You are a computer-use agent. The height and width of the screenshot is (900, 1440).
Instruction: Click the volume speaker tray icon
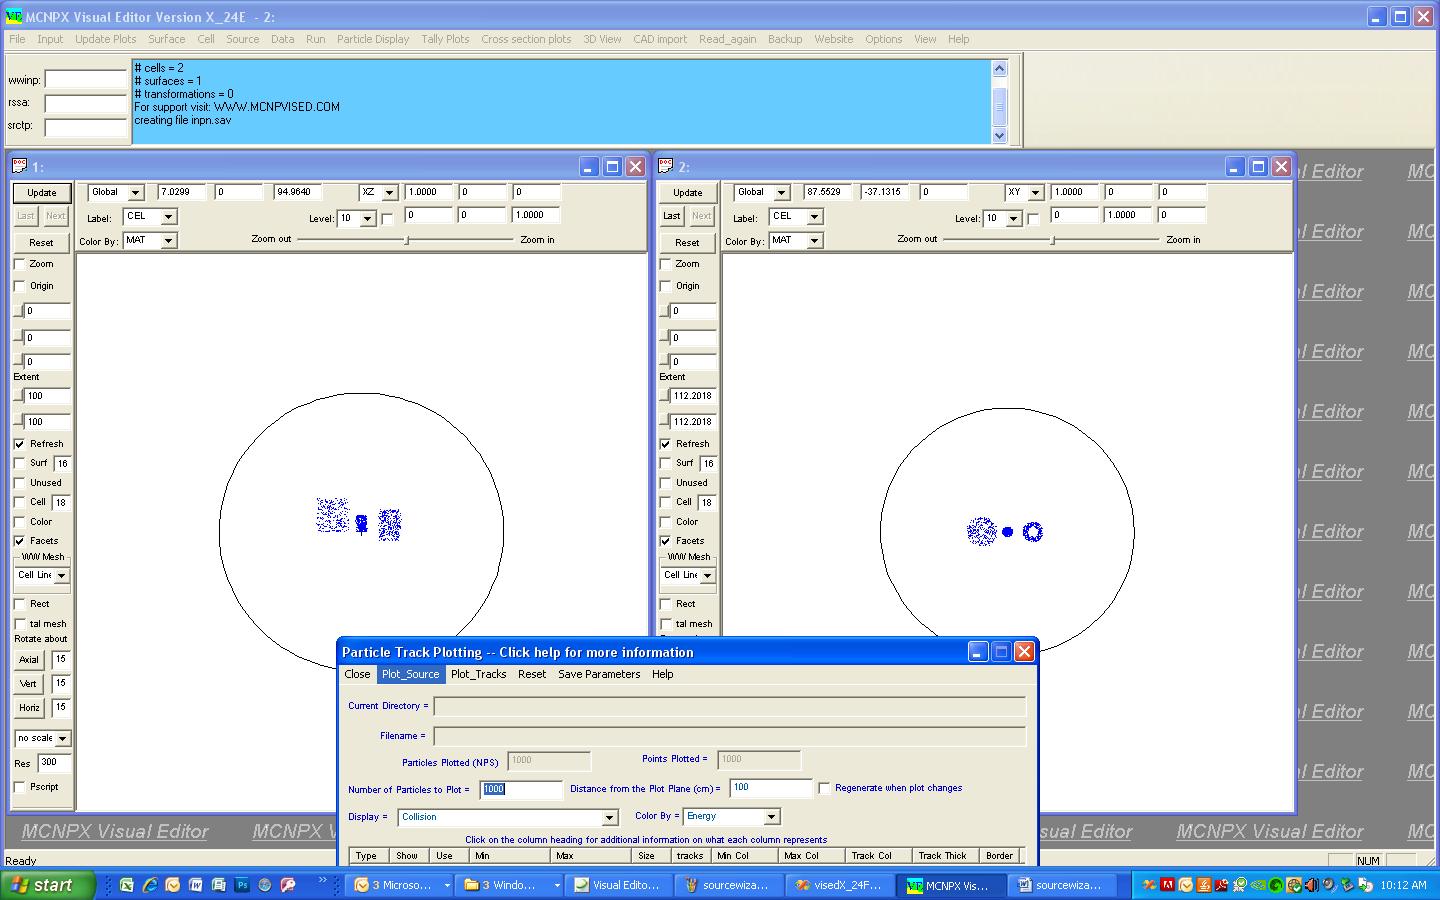point(1311,885)
